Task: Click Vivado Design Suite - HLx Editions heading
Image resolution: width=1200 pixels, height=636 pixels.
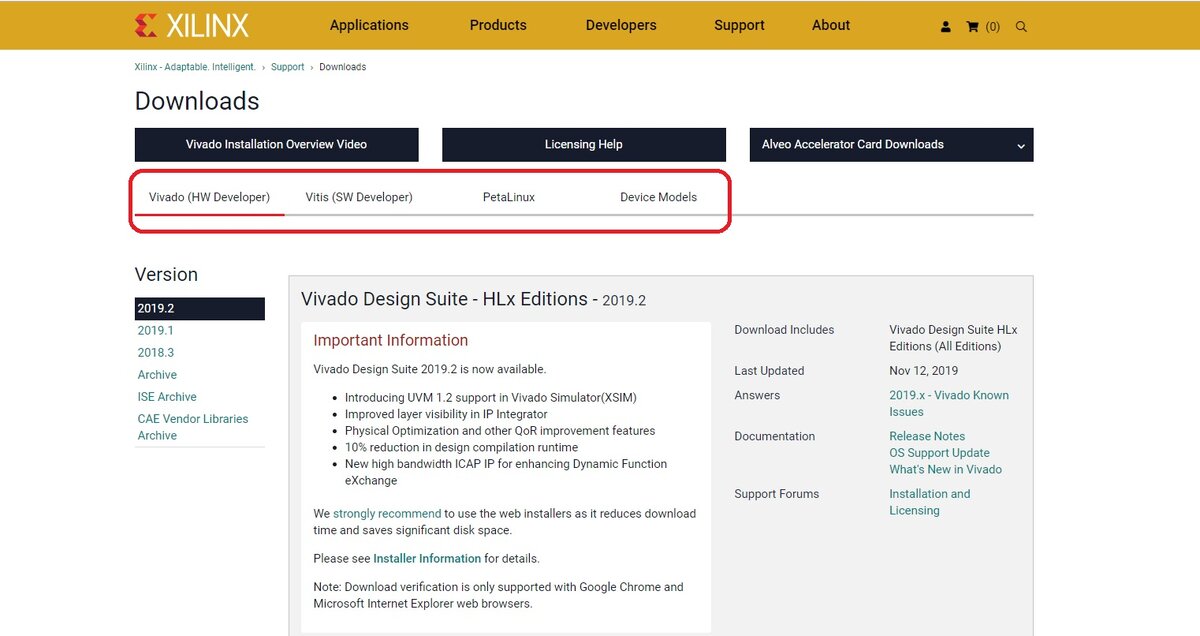Action: pos(473,299)
